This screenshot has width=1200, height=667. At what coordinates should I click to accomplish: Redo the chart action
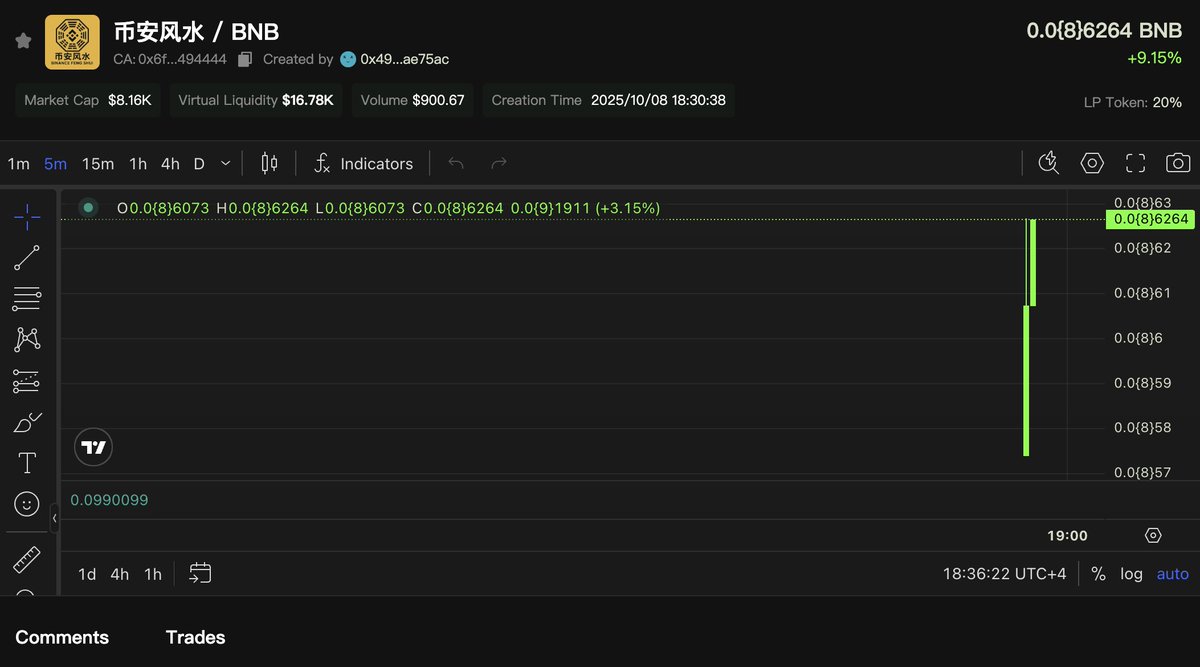tap(499, 163)
